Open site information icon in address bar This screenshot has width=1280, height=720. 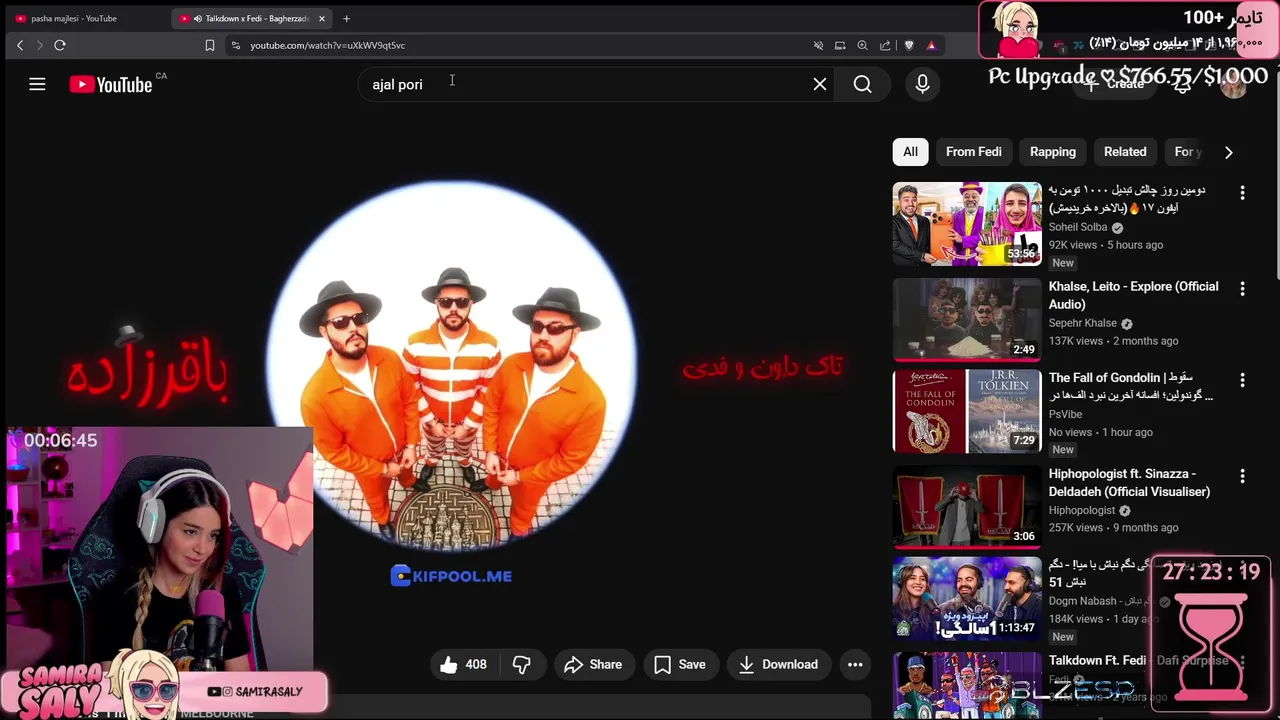pos(236,45)
